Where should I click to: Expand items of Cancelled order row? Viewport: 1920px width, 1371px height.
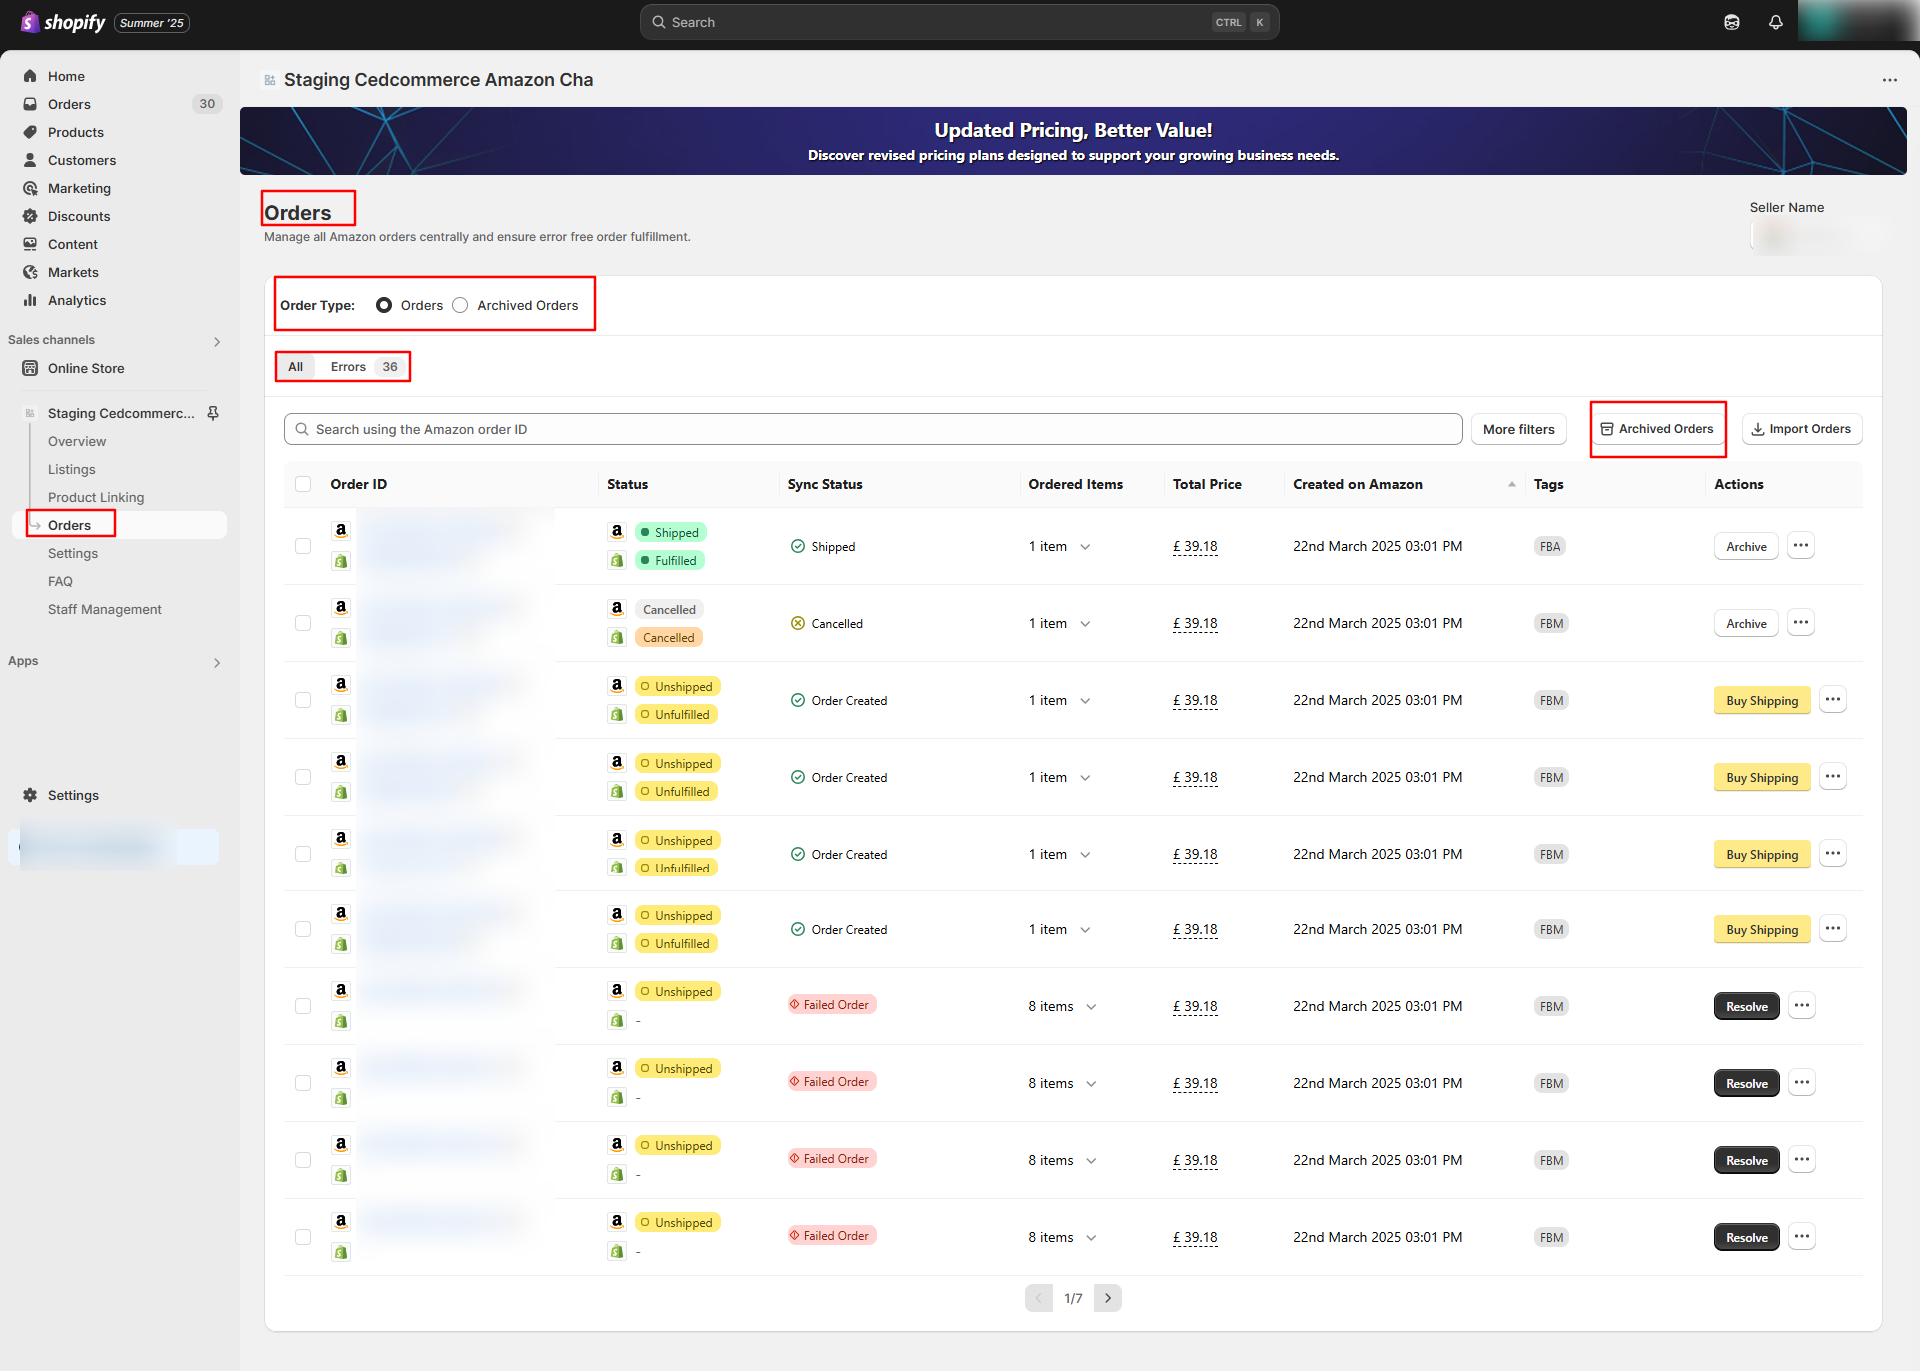[1085, 624]
